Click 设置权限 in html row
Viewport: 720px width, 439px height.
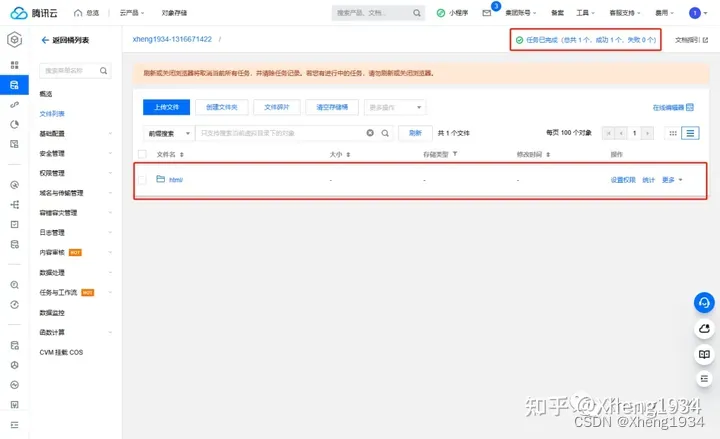tap(623, 180)
